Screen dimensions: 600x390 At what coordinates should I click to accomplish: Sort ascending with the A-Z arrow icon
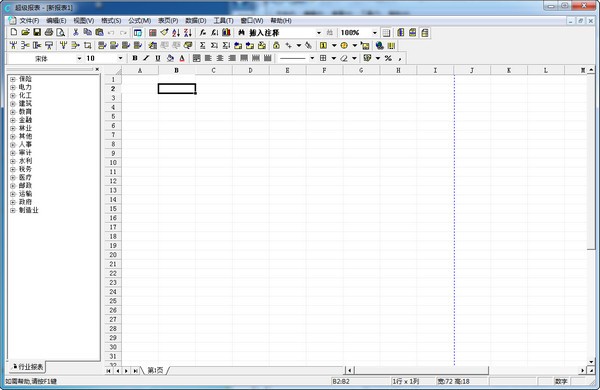pyautogui.click(x=176, y=33)
